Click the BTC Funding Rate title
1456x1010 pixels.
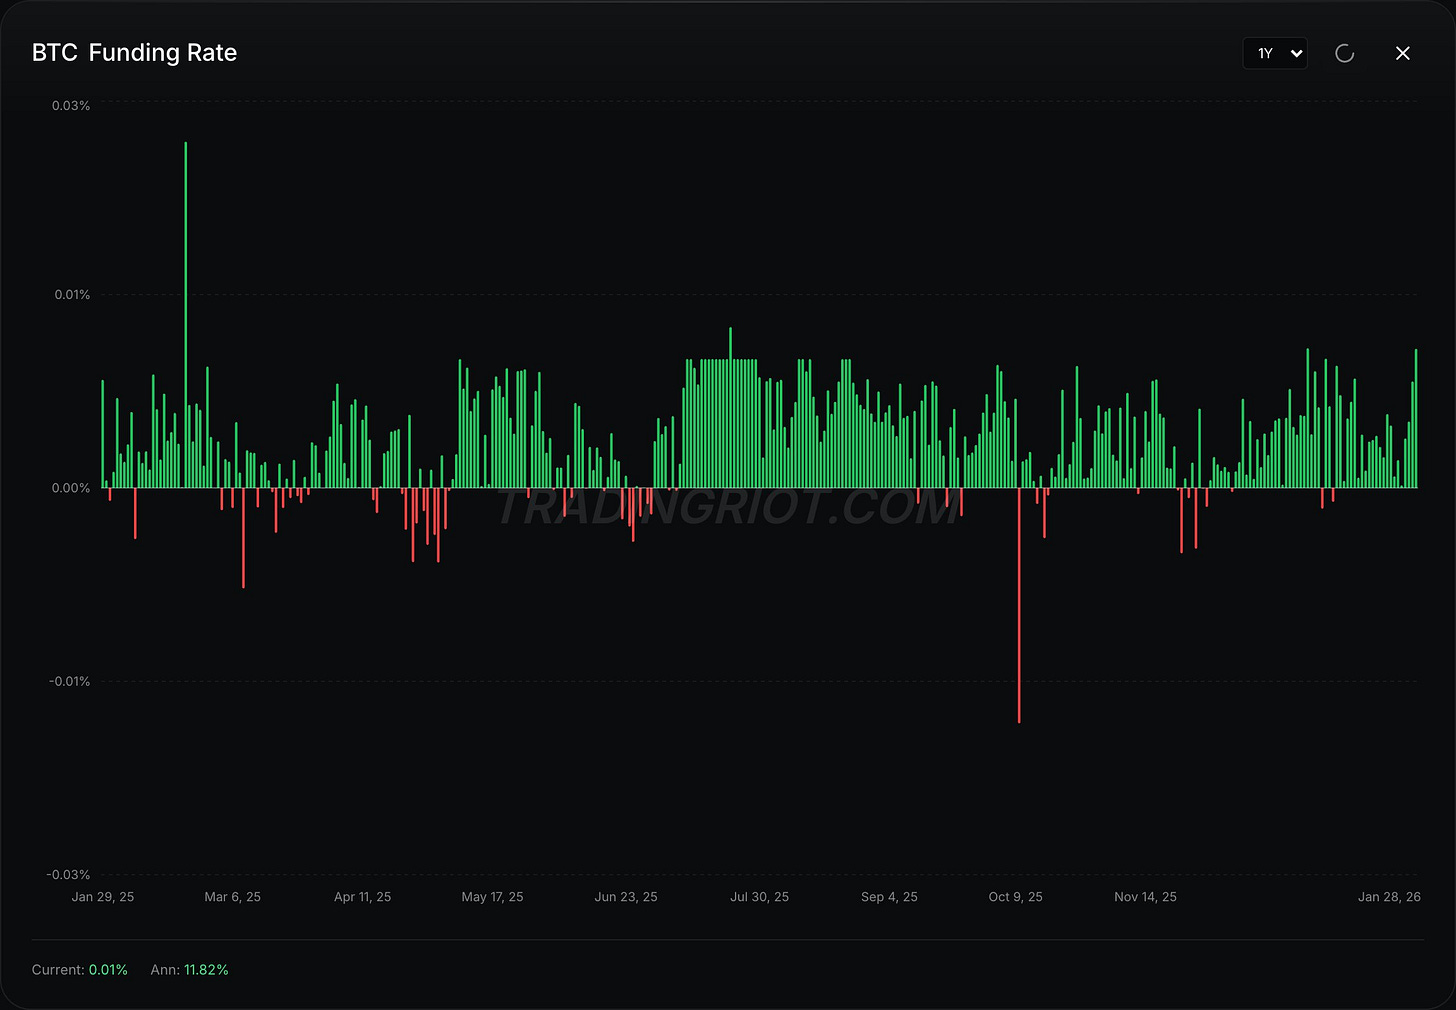click(x=134, y=53)
